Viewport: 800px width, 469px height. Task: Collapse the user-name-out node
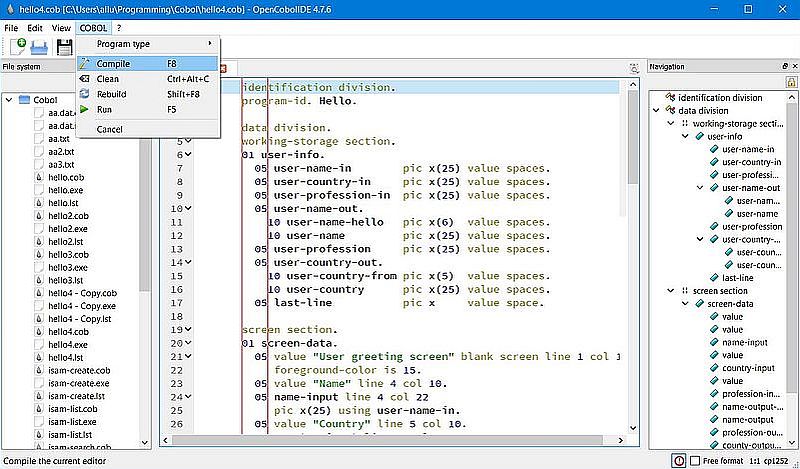point(700,188)
